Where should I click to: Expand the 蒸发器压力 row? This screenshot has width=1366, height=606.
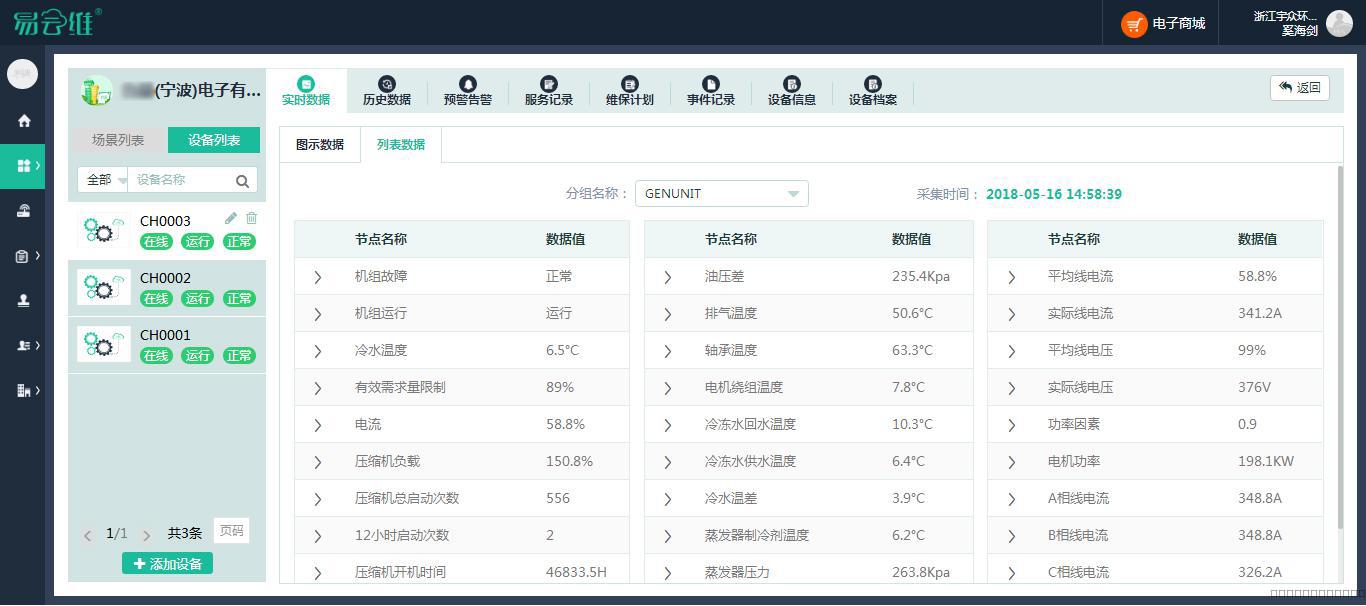tap(668, 573)
